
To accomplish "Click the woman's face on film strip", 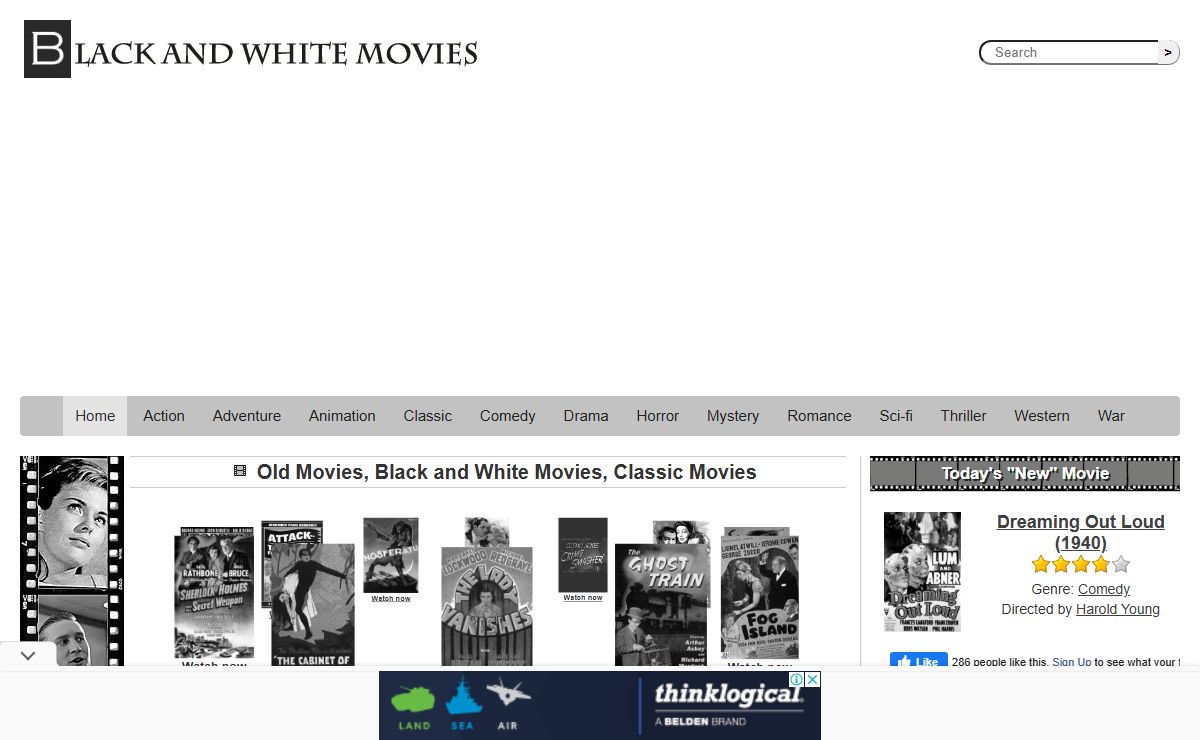I will [x=72, y=524].
